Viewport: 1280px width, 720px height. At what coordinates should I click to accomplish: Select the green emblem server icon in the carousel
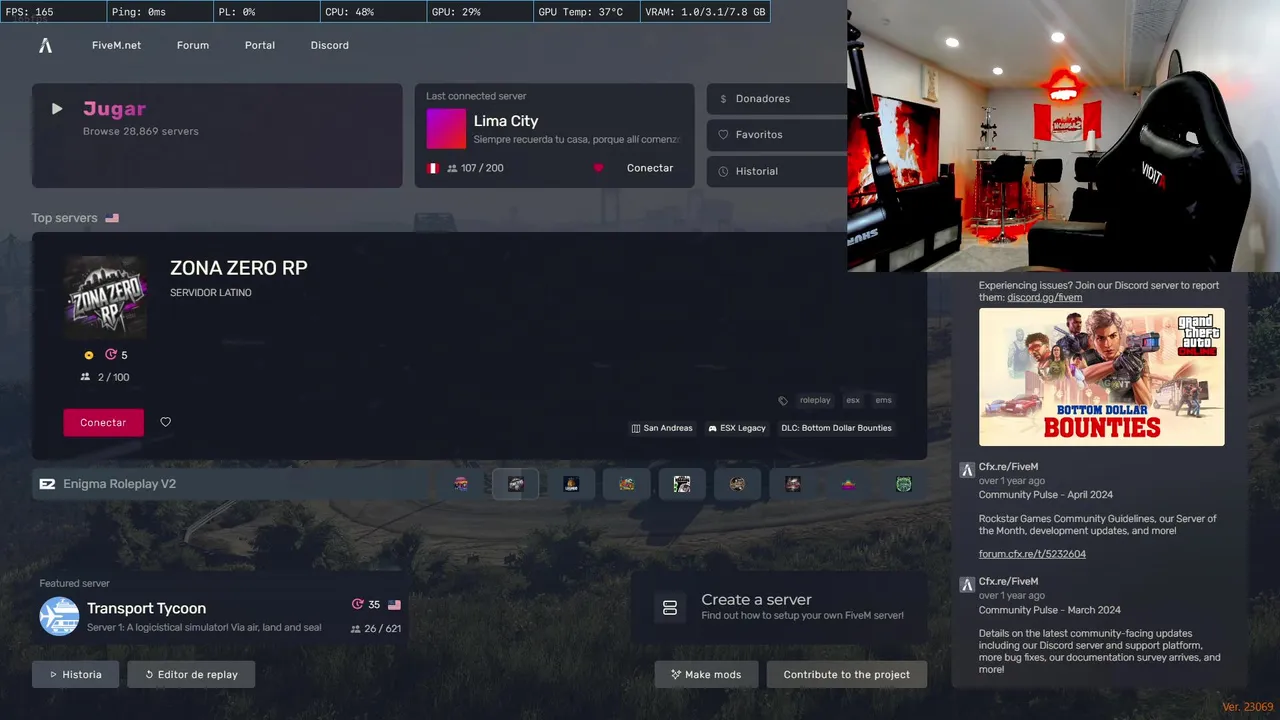click(x=903, y=484)
